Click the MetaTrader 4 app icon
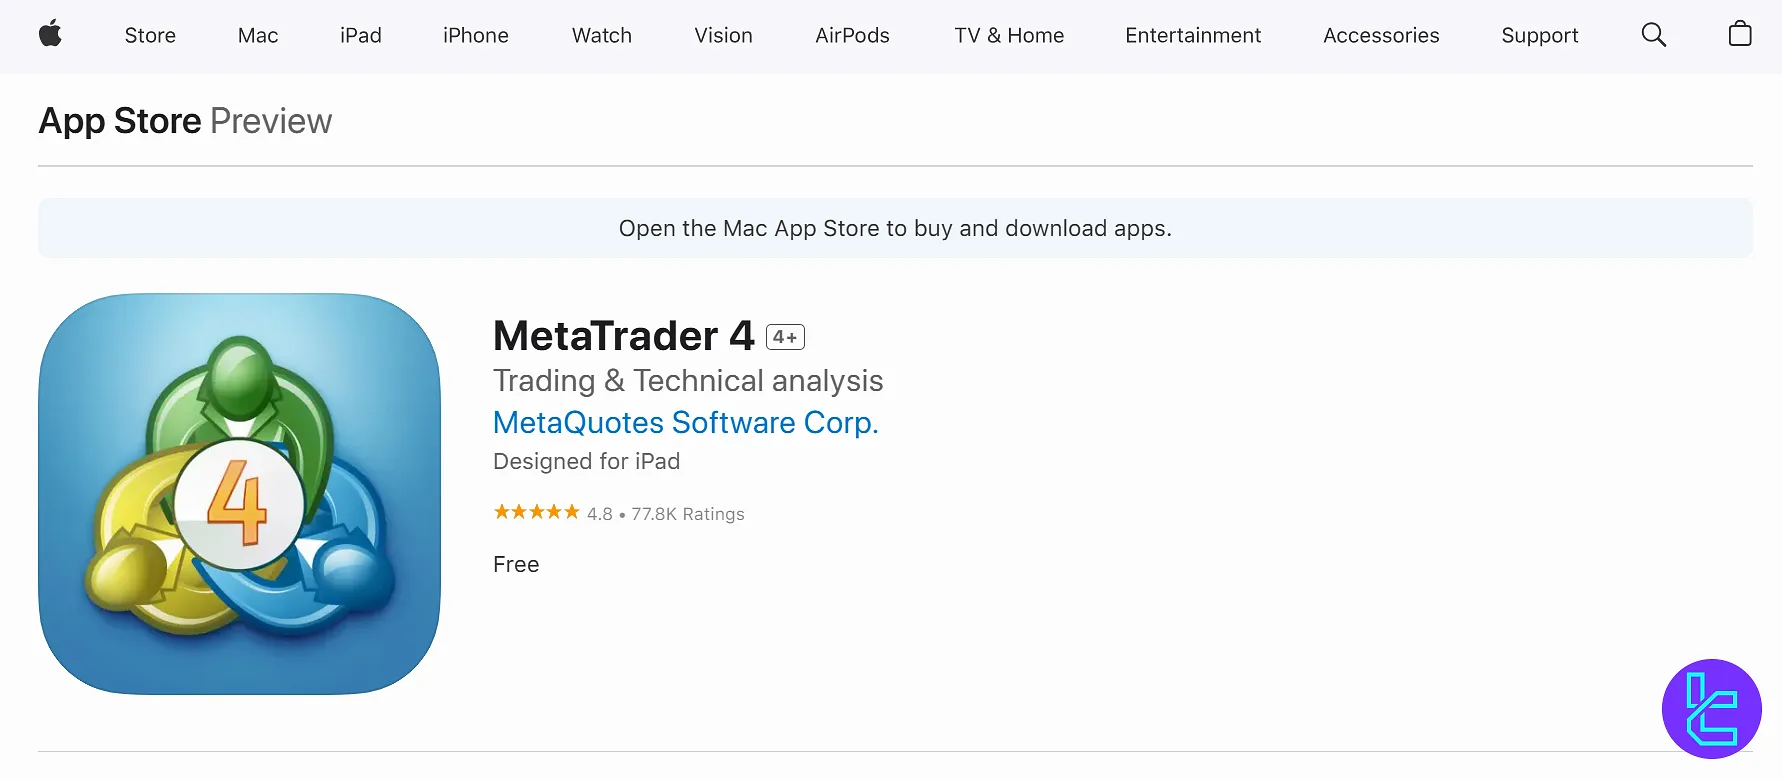The width and height of the screenshot is (1782, 779). (x=239, y=494)
